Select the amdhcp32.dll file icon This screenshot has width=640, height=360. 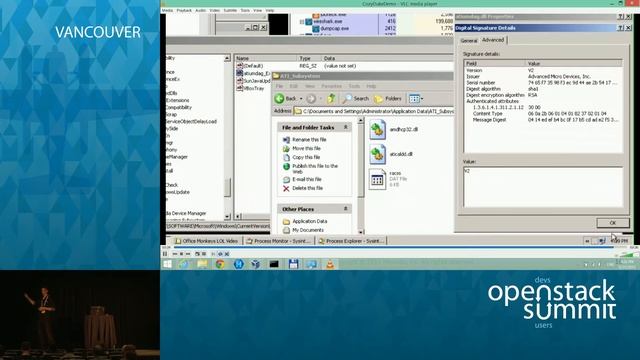378,130
